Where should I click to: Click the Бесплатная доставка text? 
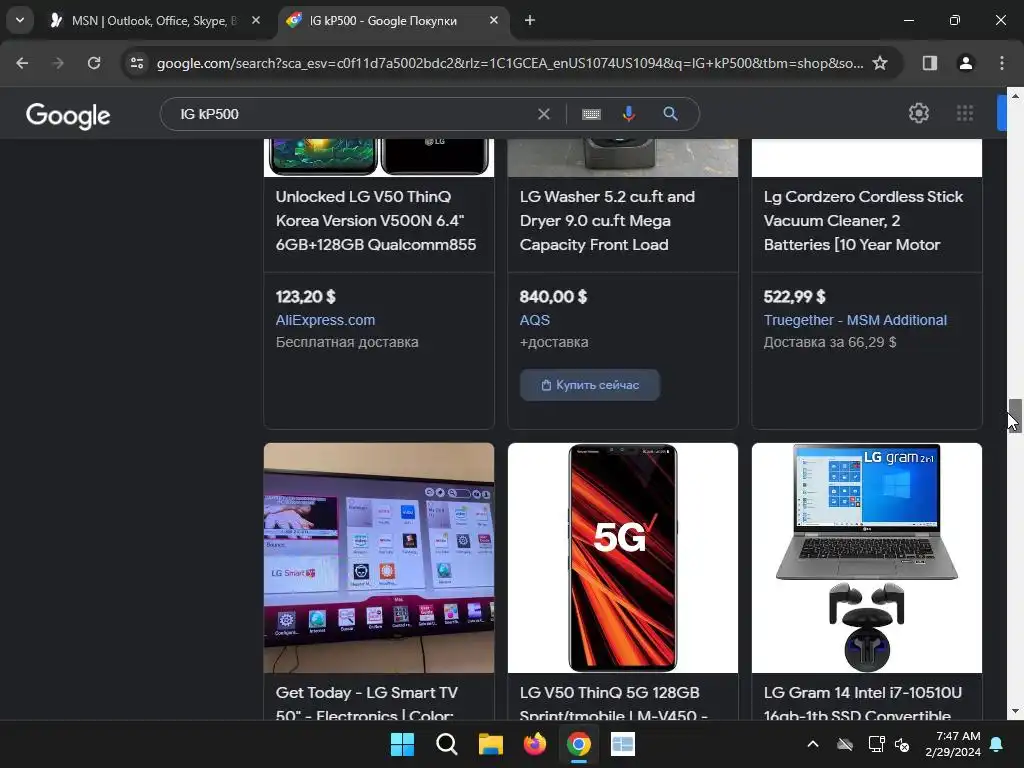pyautogui.click(x=347, y=342)
